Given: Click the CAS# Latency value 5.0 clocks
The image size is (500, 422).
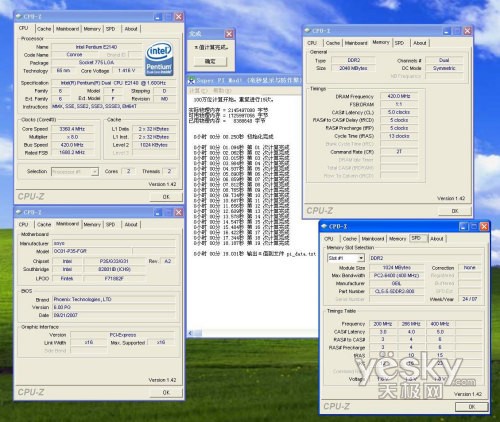Looking at the screenshot, I should click(399, 112).
